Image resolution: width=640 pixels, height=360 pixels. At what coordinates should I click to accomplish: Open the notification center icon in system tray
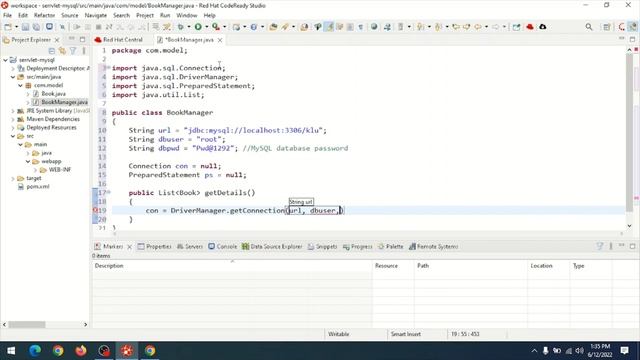[624, 351]
